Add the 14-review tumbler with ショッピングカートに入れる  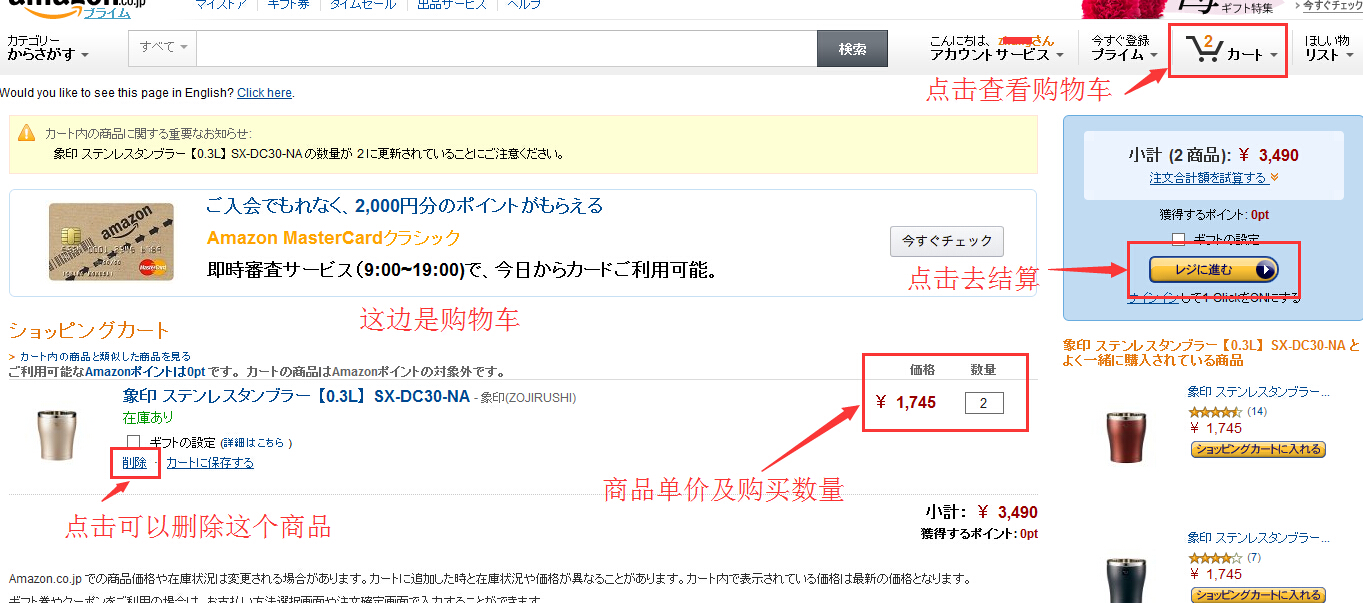coord(1258,450)
